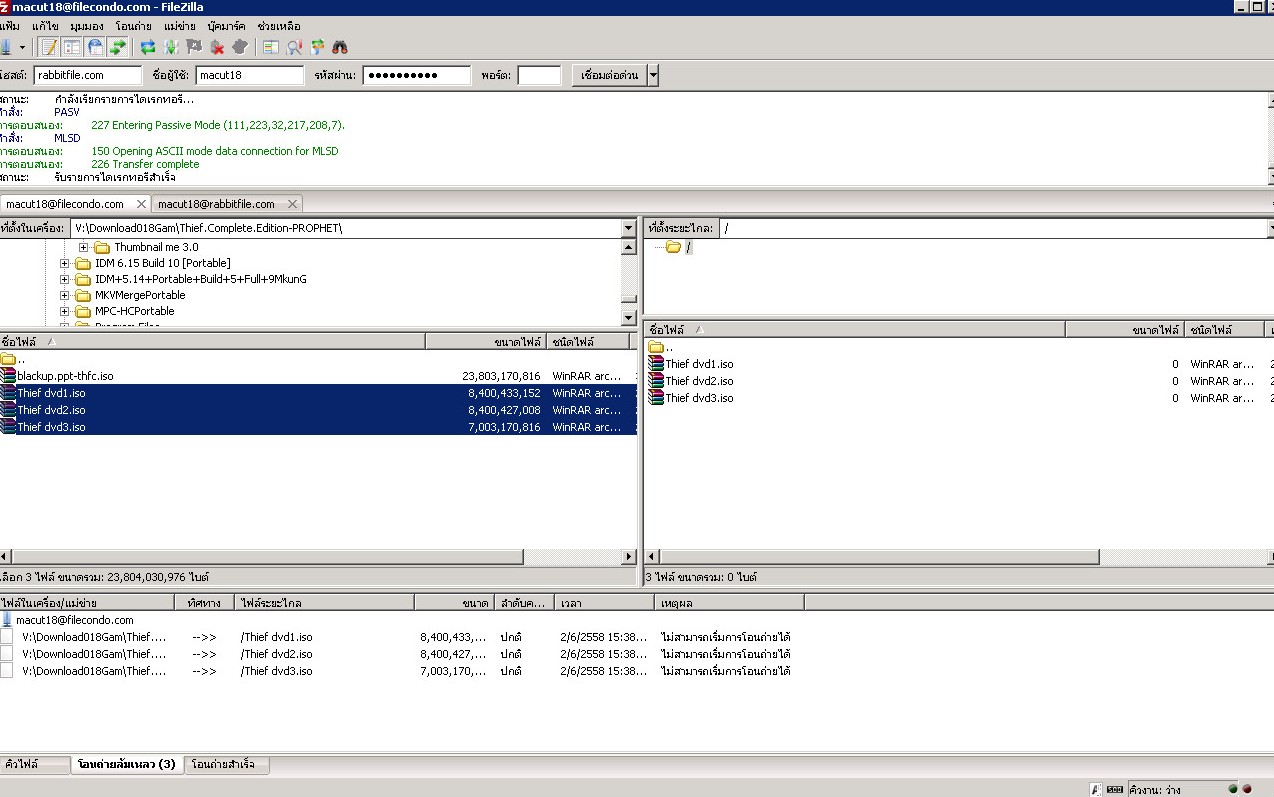Select the remote Thief dvd1.iso file name
Image resolution: width=1274 pixels, height=797 pixels.
pyautogui.click(x=699, y=364)
